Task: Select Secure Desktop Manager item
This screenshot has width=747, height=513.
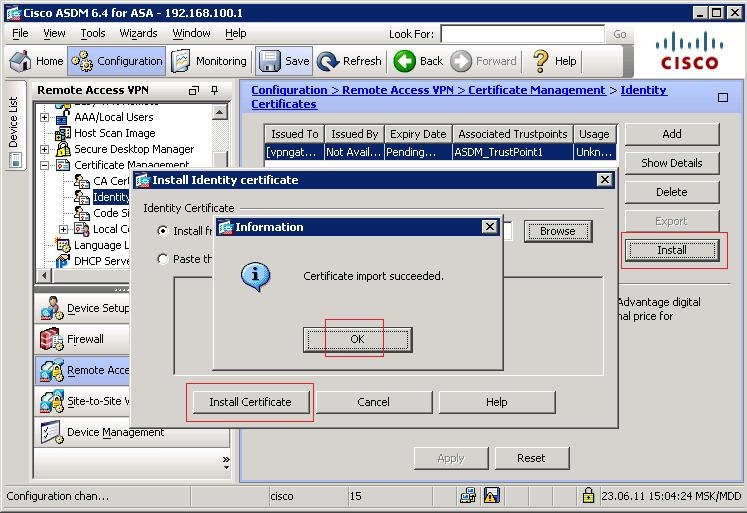Action: [134, 149]
